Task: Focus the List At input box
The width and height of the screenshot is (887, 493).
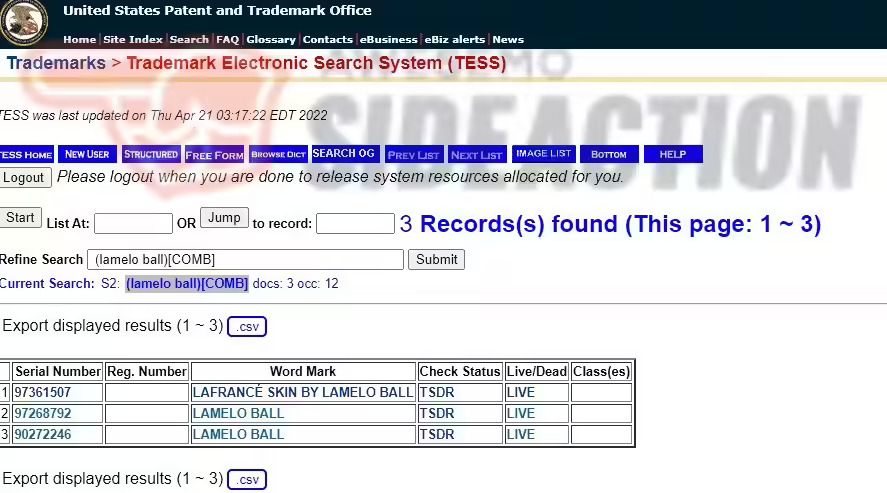Action: 133,223
